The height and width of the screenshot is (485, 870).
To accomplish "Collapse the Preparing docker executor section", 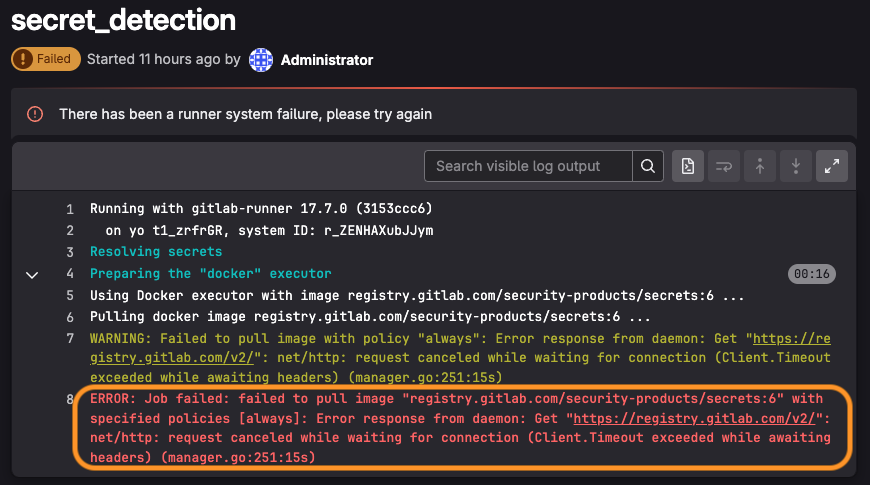I will point(32,275).
